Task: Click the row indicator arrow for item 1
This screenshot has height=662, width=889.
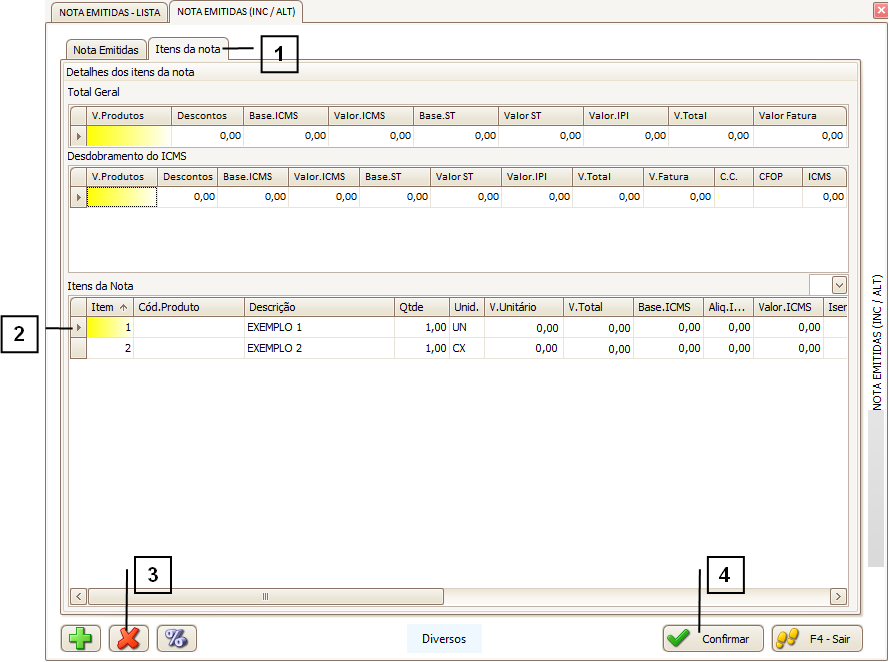Action: pos(78,328)
